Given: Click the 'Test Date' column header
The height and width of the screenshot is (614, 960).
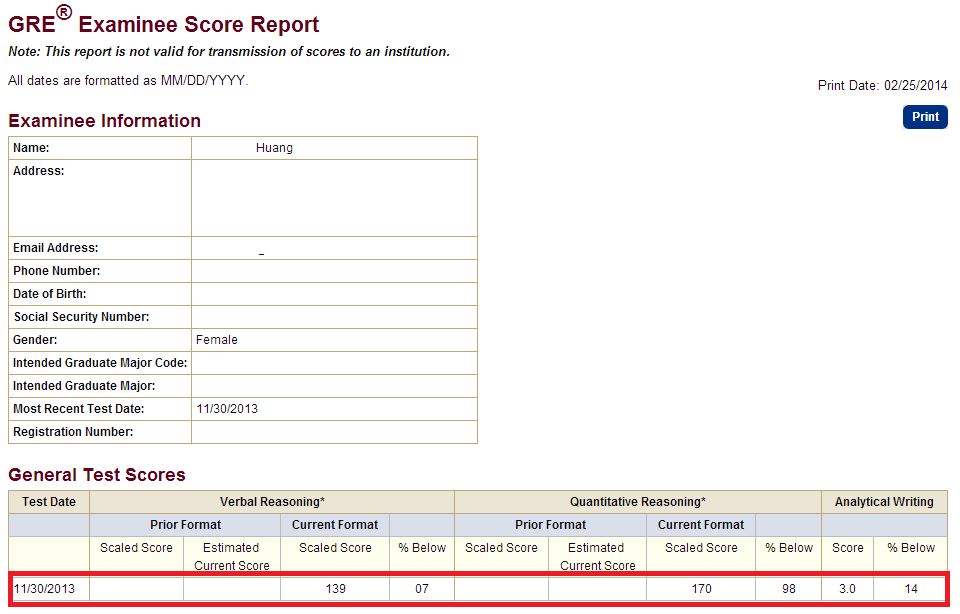Looking at the screenshot, I should 49,502.
